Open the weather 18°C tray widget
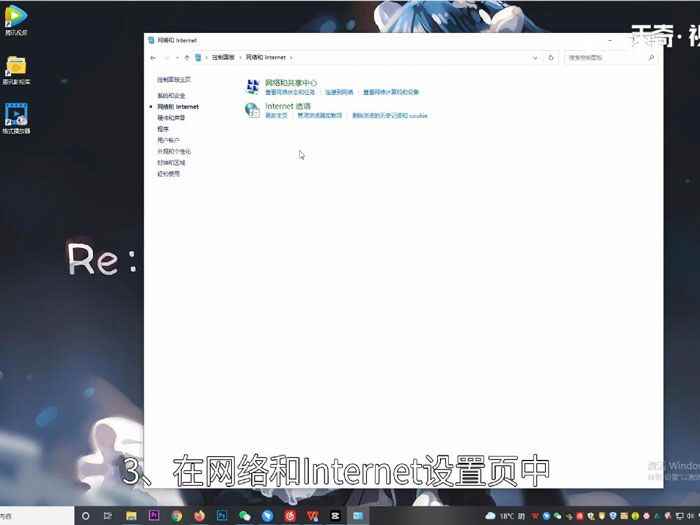The height and width of the screenshot is (525, 700). pyautogui.click(x=504, y=516)
